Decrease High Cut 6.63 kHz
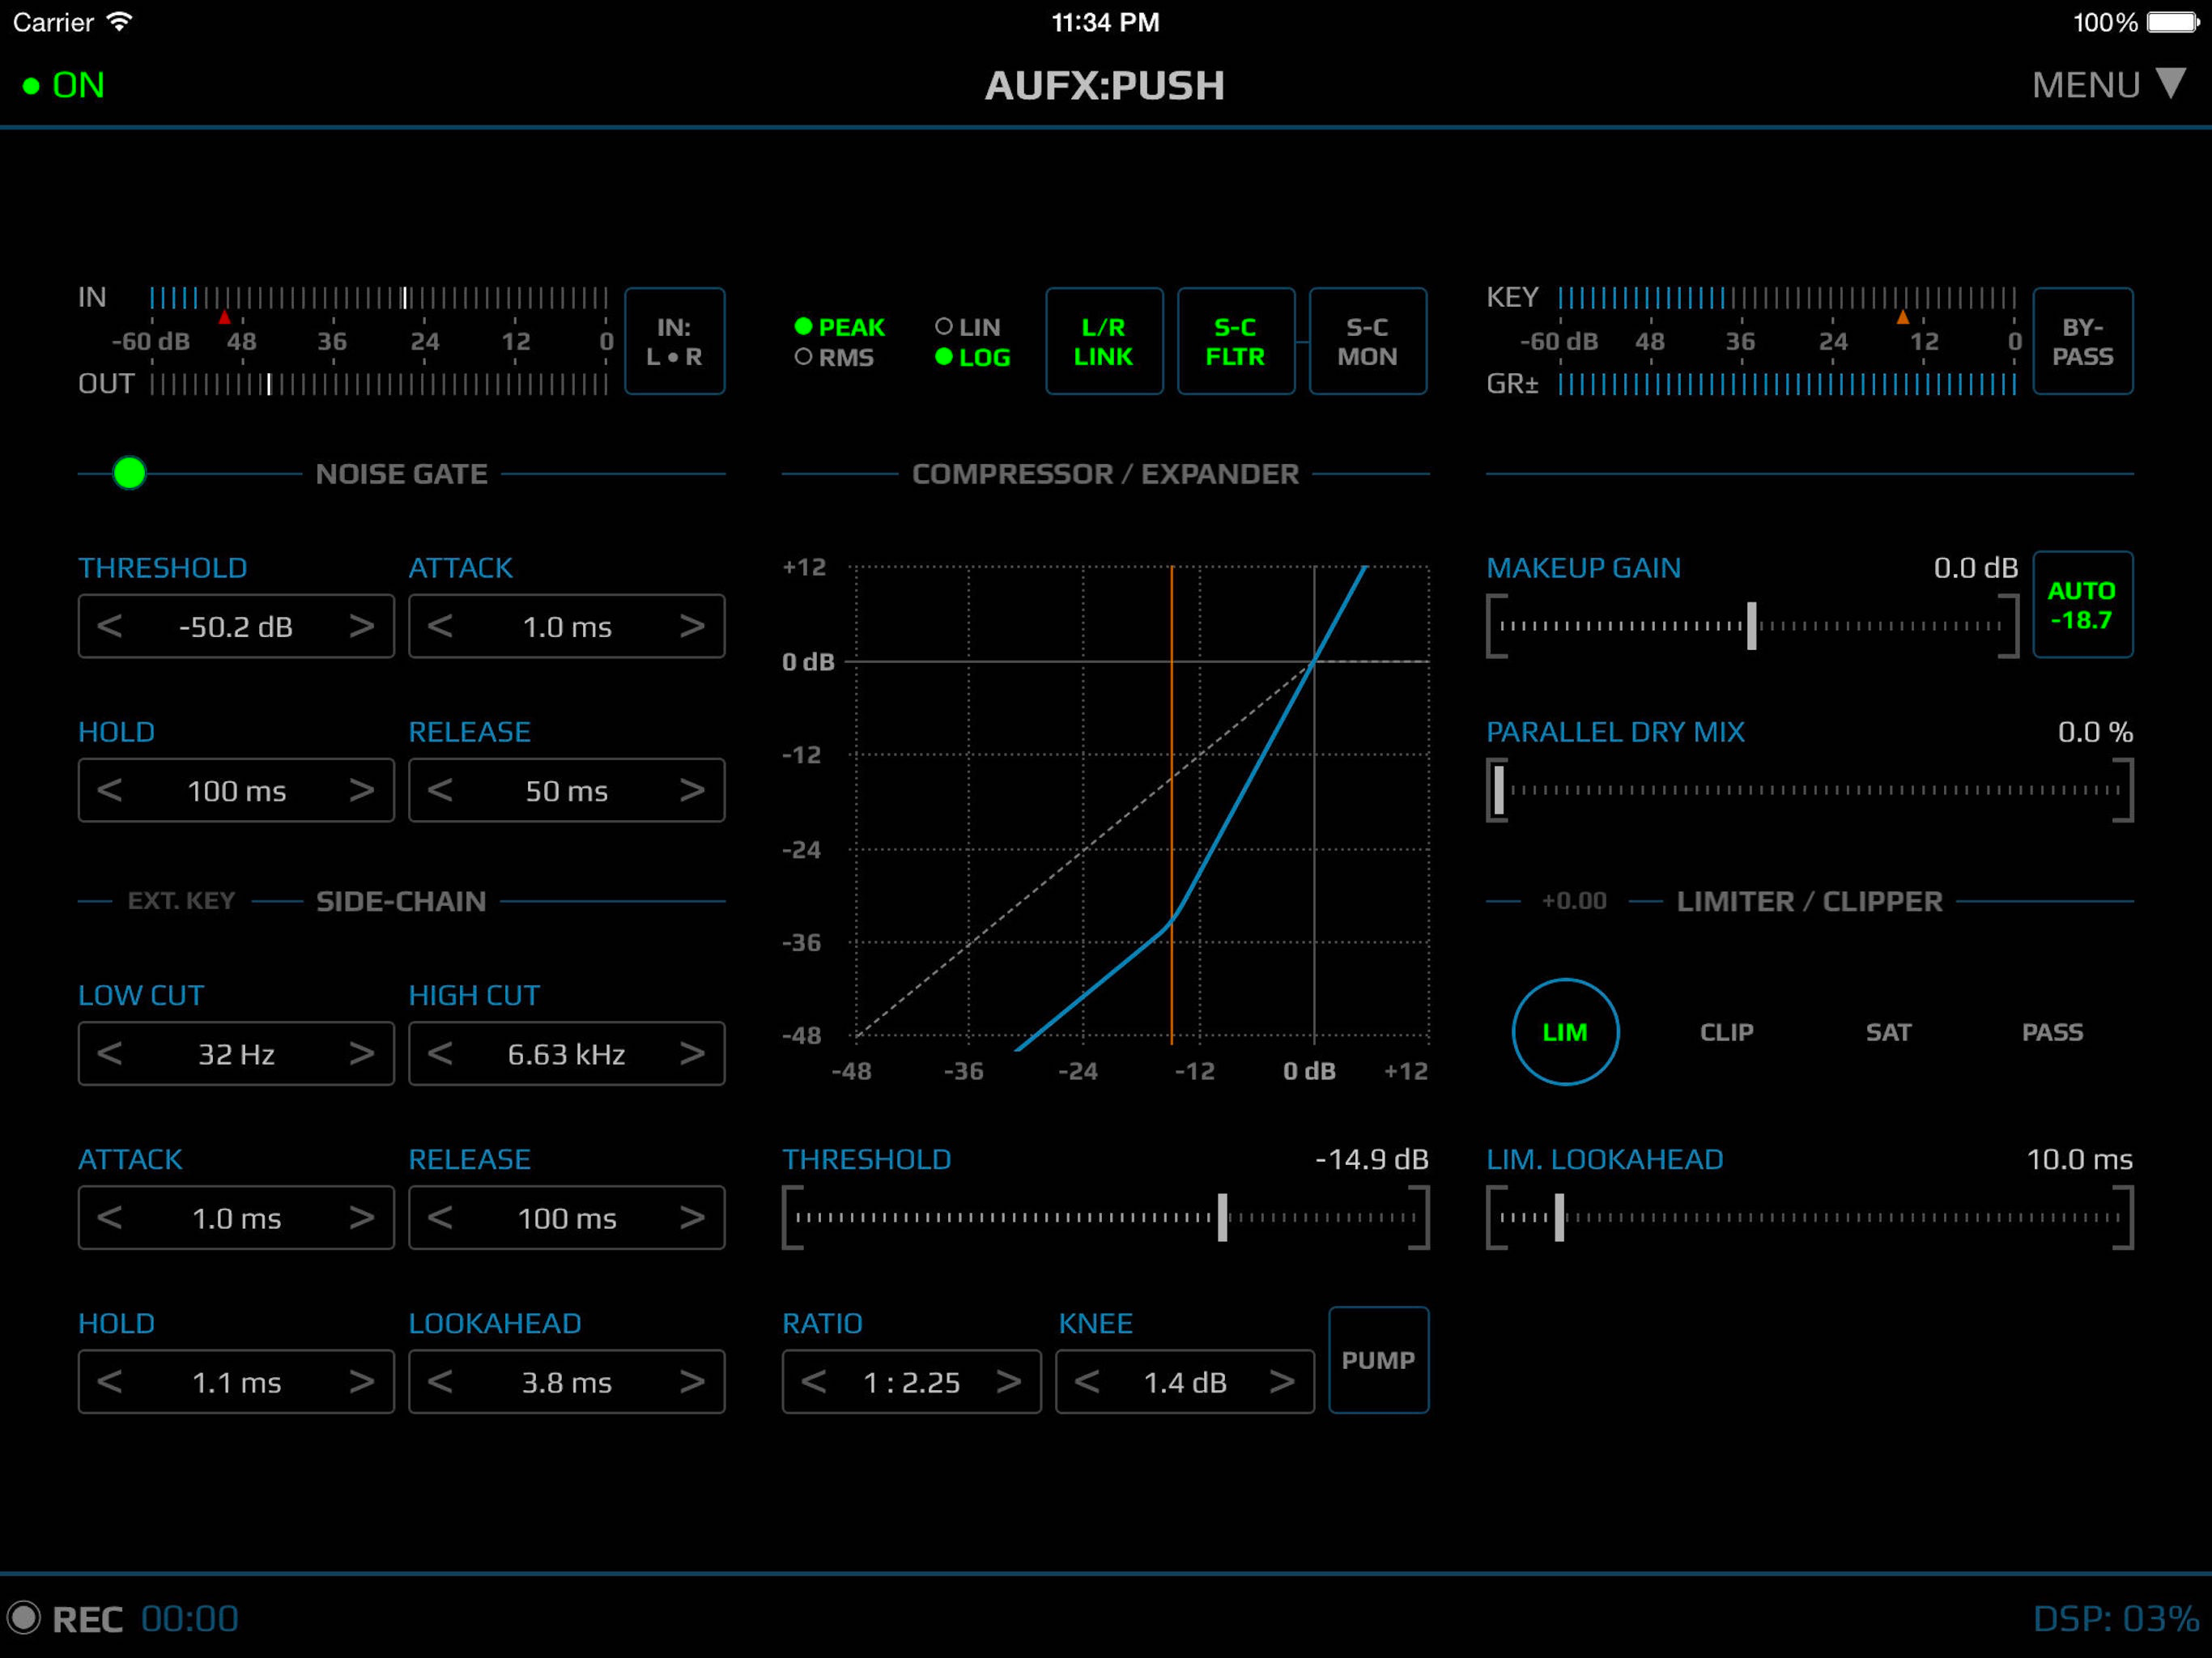This screenshot has height=1658, width=2212. tap(440, 1053)
